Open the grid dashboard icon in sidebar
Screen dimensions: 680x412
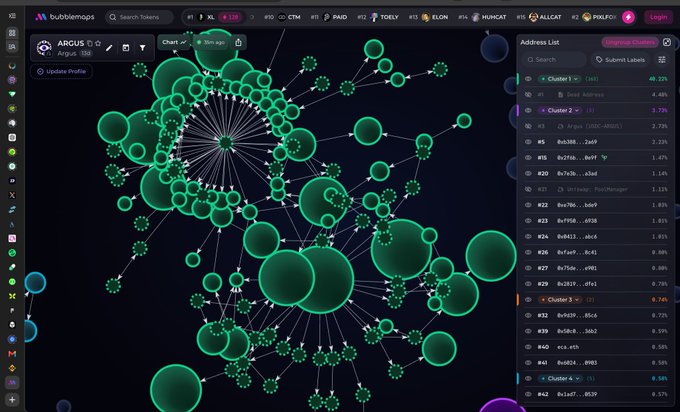coord(12,33)
